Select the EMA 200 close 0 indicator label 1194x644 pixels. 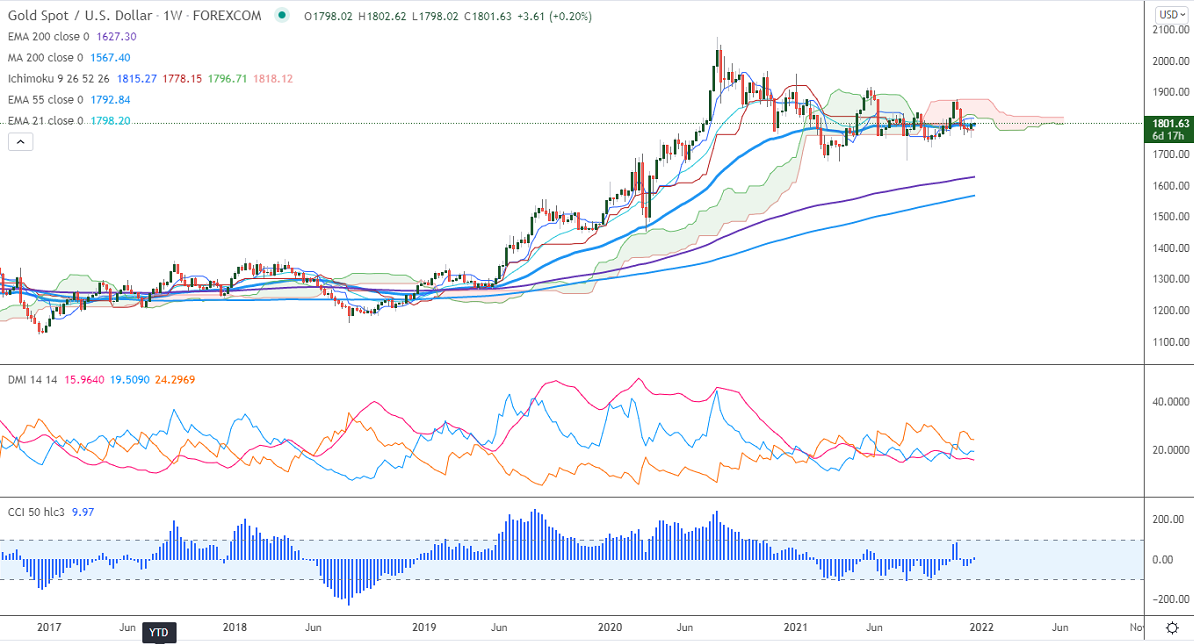(49, 37)
